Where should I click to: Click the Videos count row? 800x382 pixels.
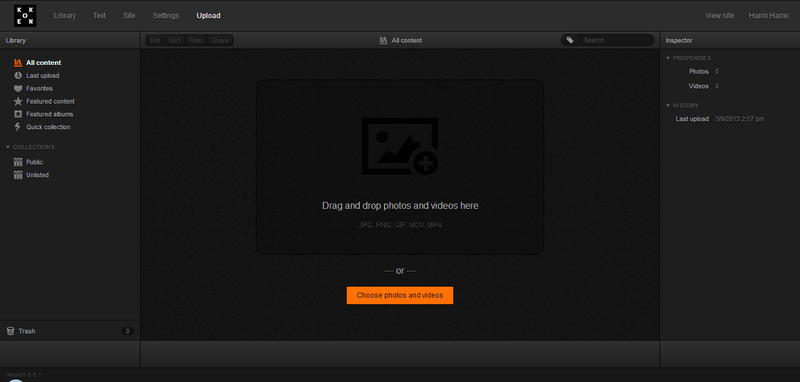tap(704, 86)
